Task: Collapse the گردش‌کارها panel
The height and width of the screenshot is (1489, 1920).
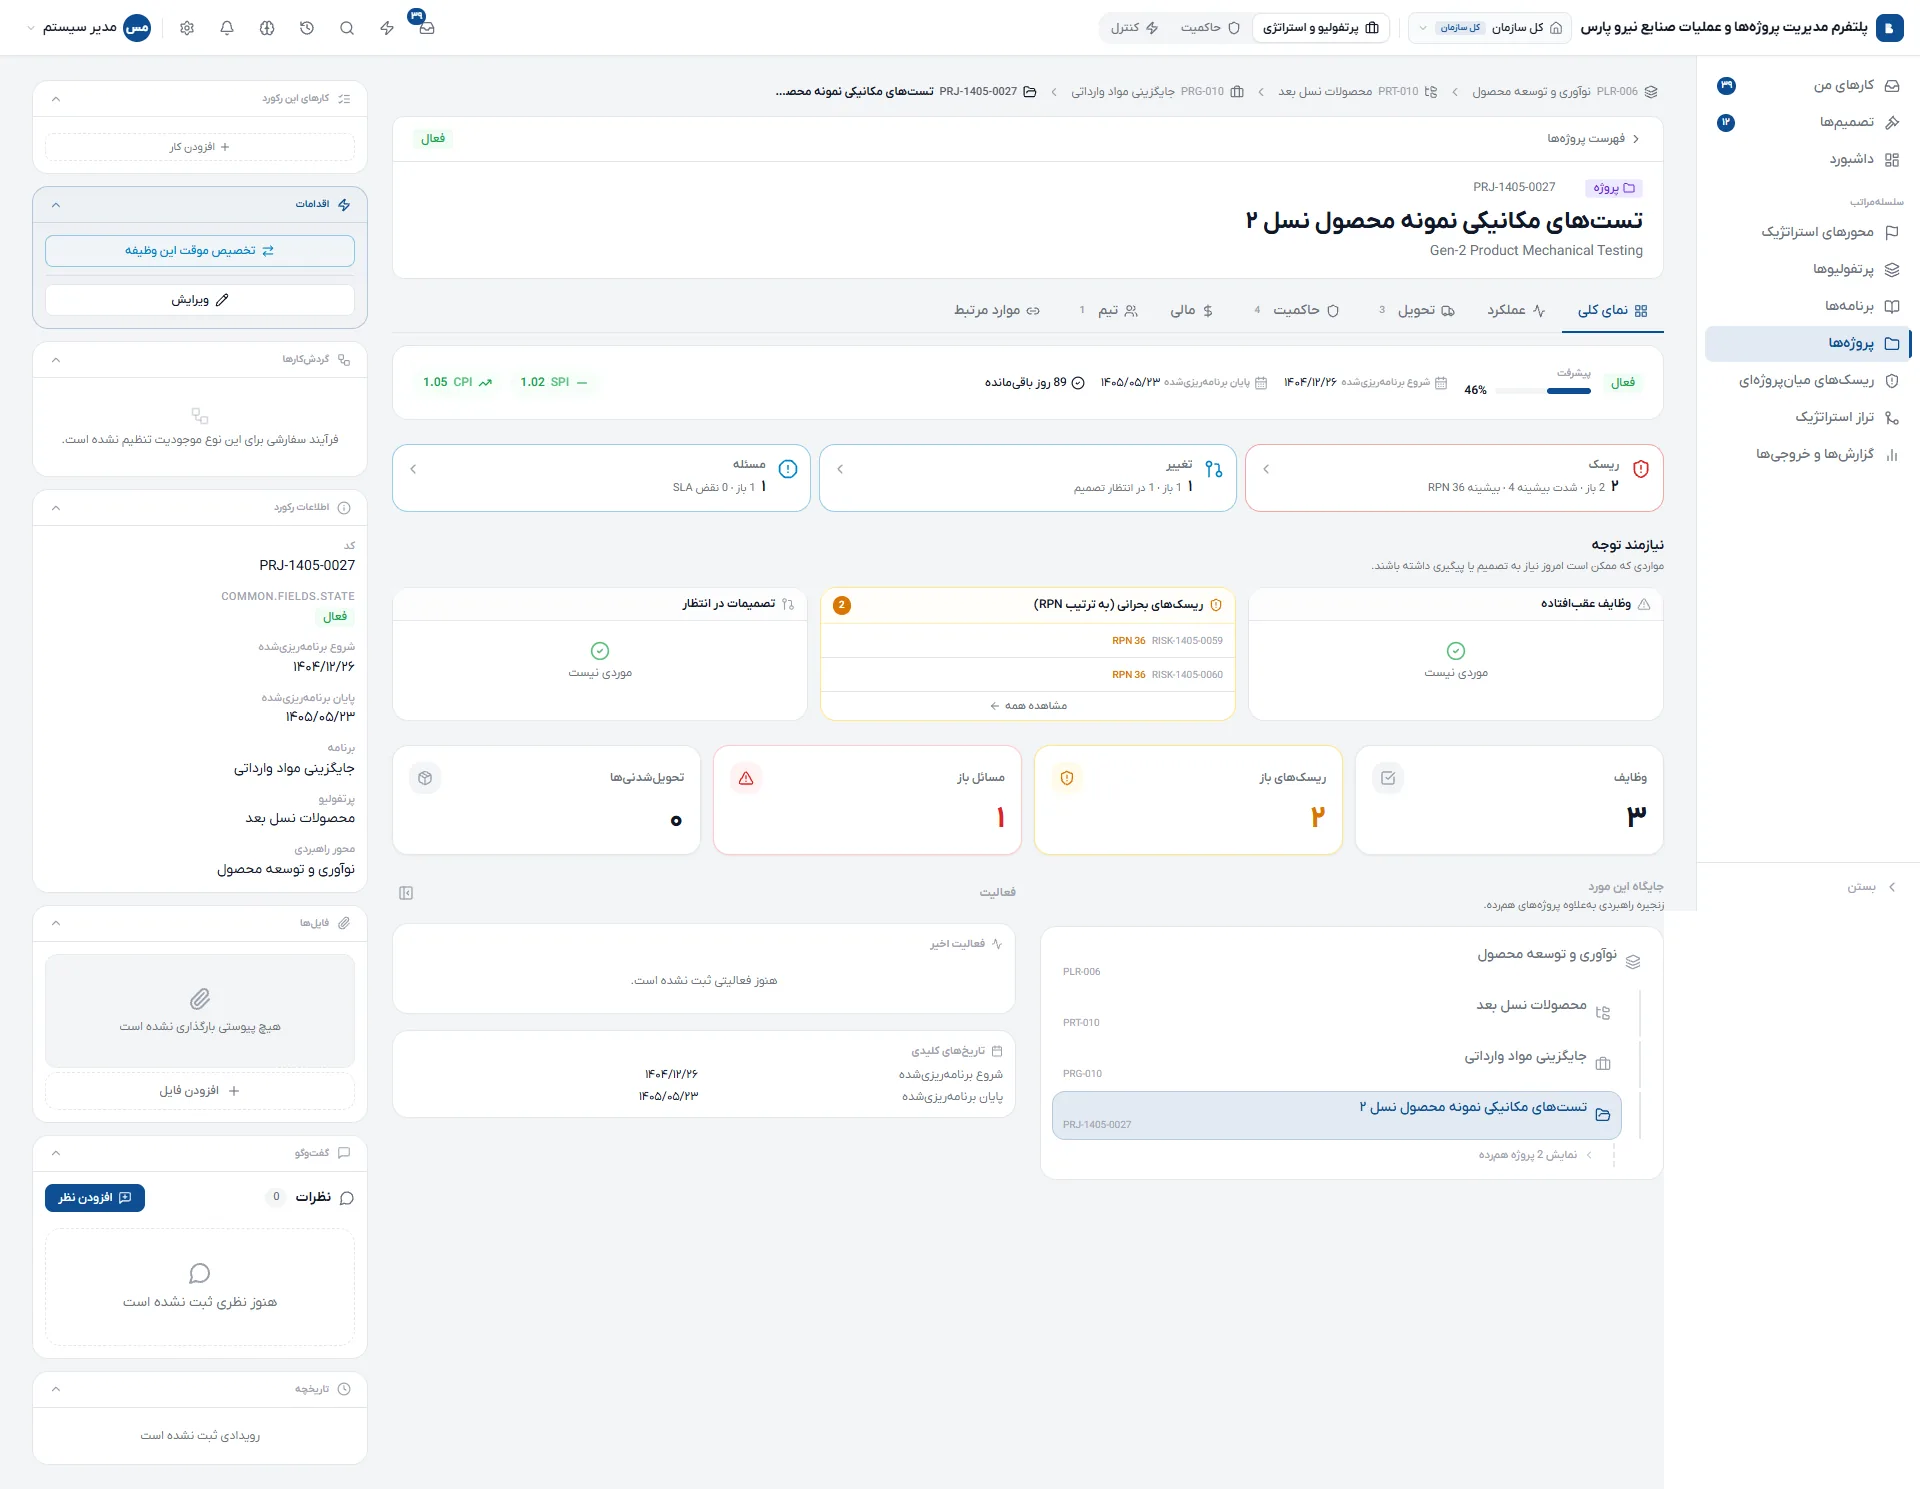Action: (x=56, y=360)
